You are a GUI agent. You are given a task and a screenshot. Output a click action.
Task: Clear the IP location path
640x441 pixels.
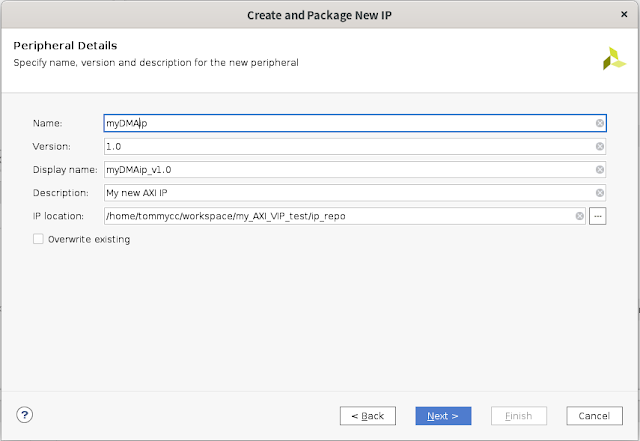click(x=580, y=216)
